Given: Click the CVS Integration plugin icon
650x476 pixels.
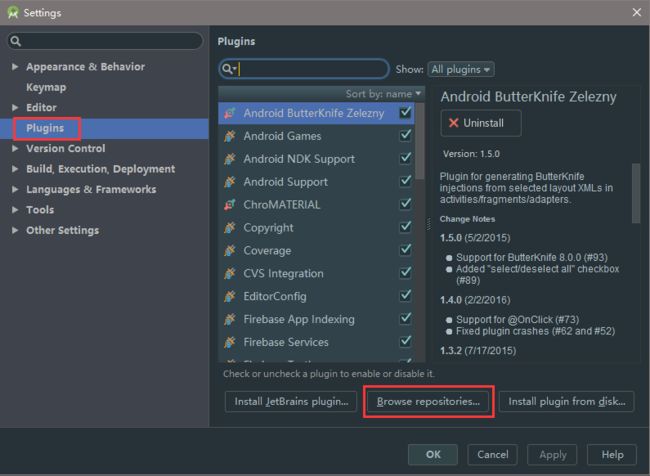Looking at the screenshot, I should [230, 273].
